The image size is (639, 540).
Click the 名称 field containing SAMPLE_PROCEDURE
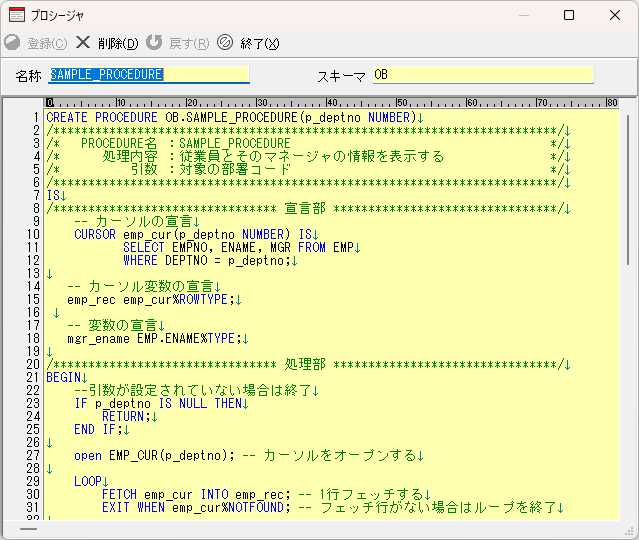149,75
